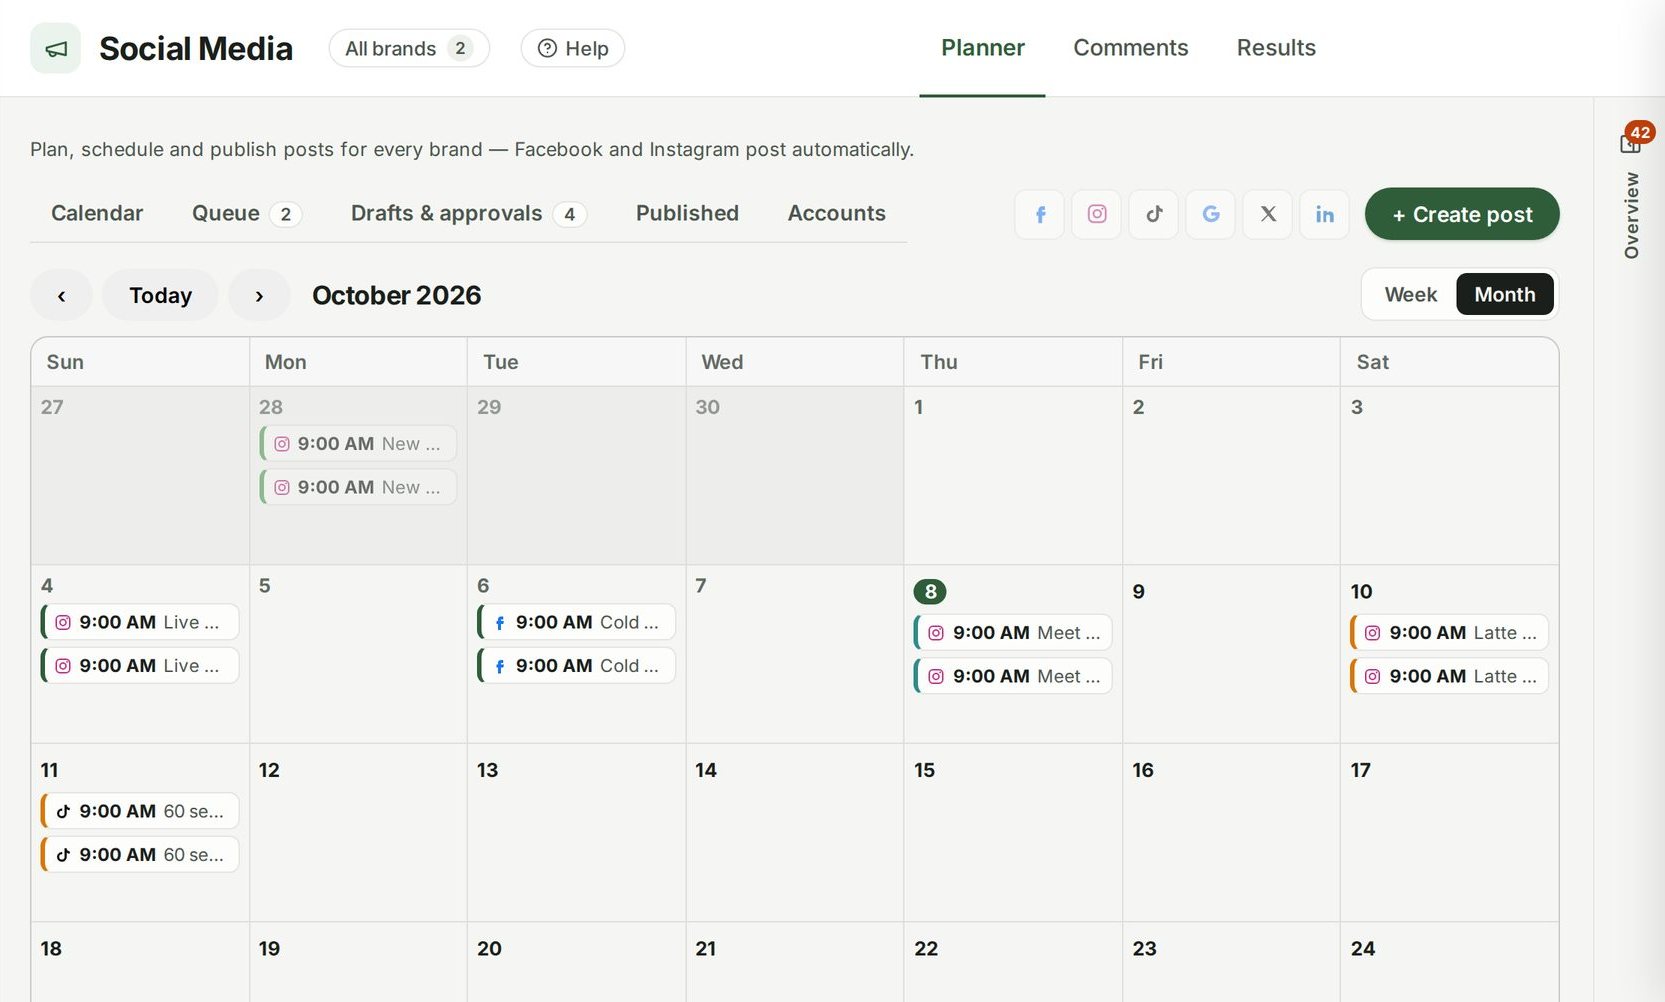Open Help with the question mark button

pos(573,48)
